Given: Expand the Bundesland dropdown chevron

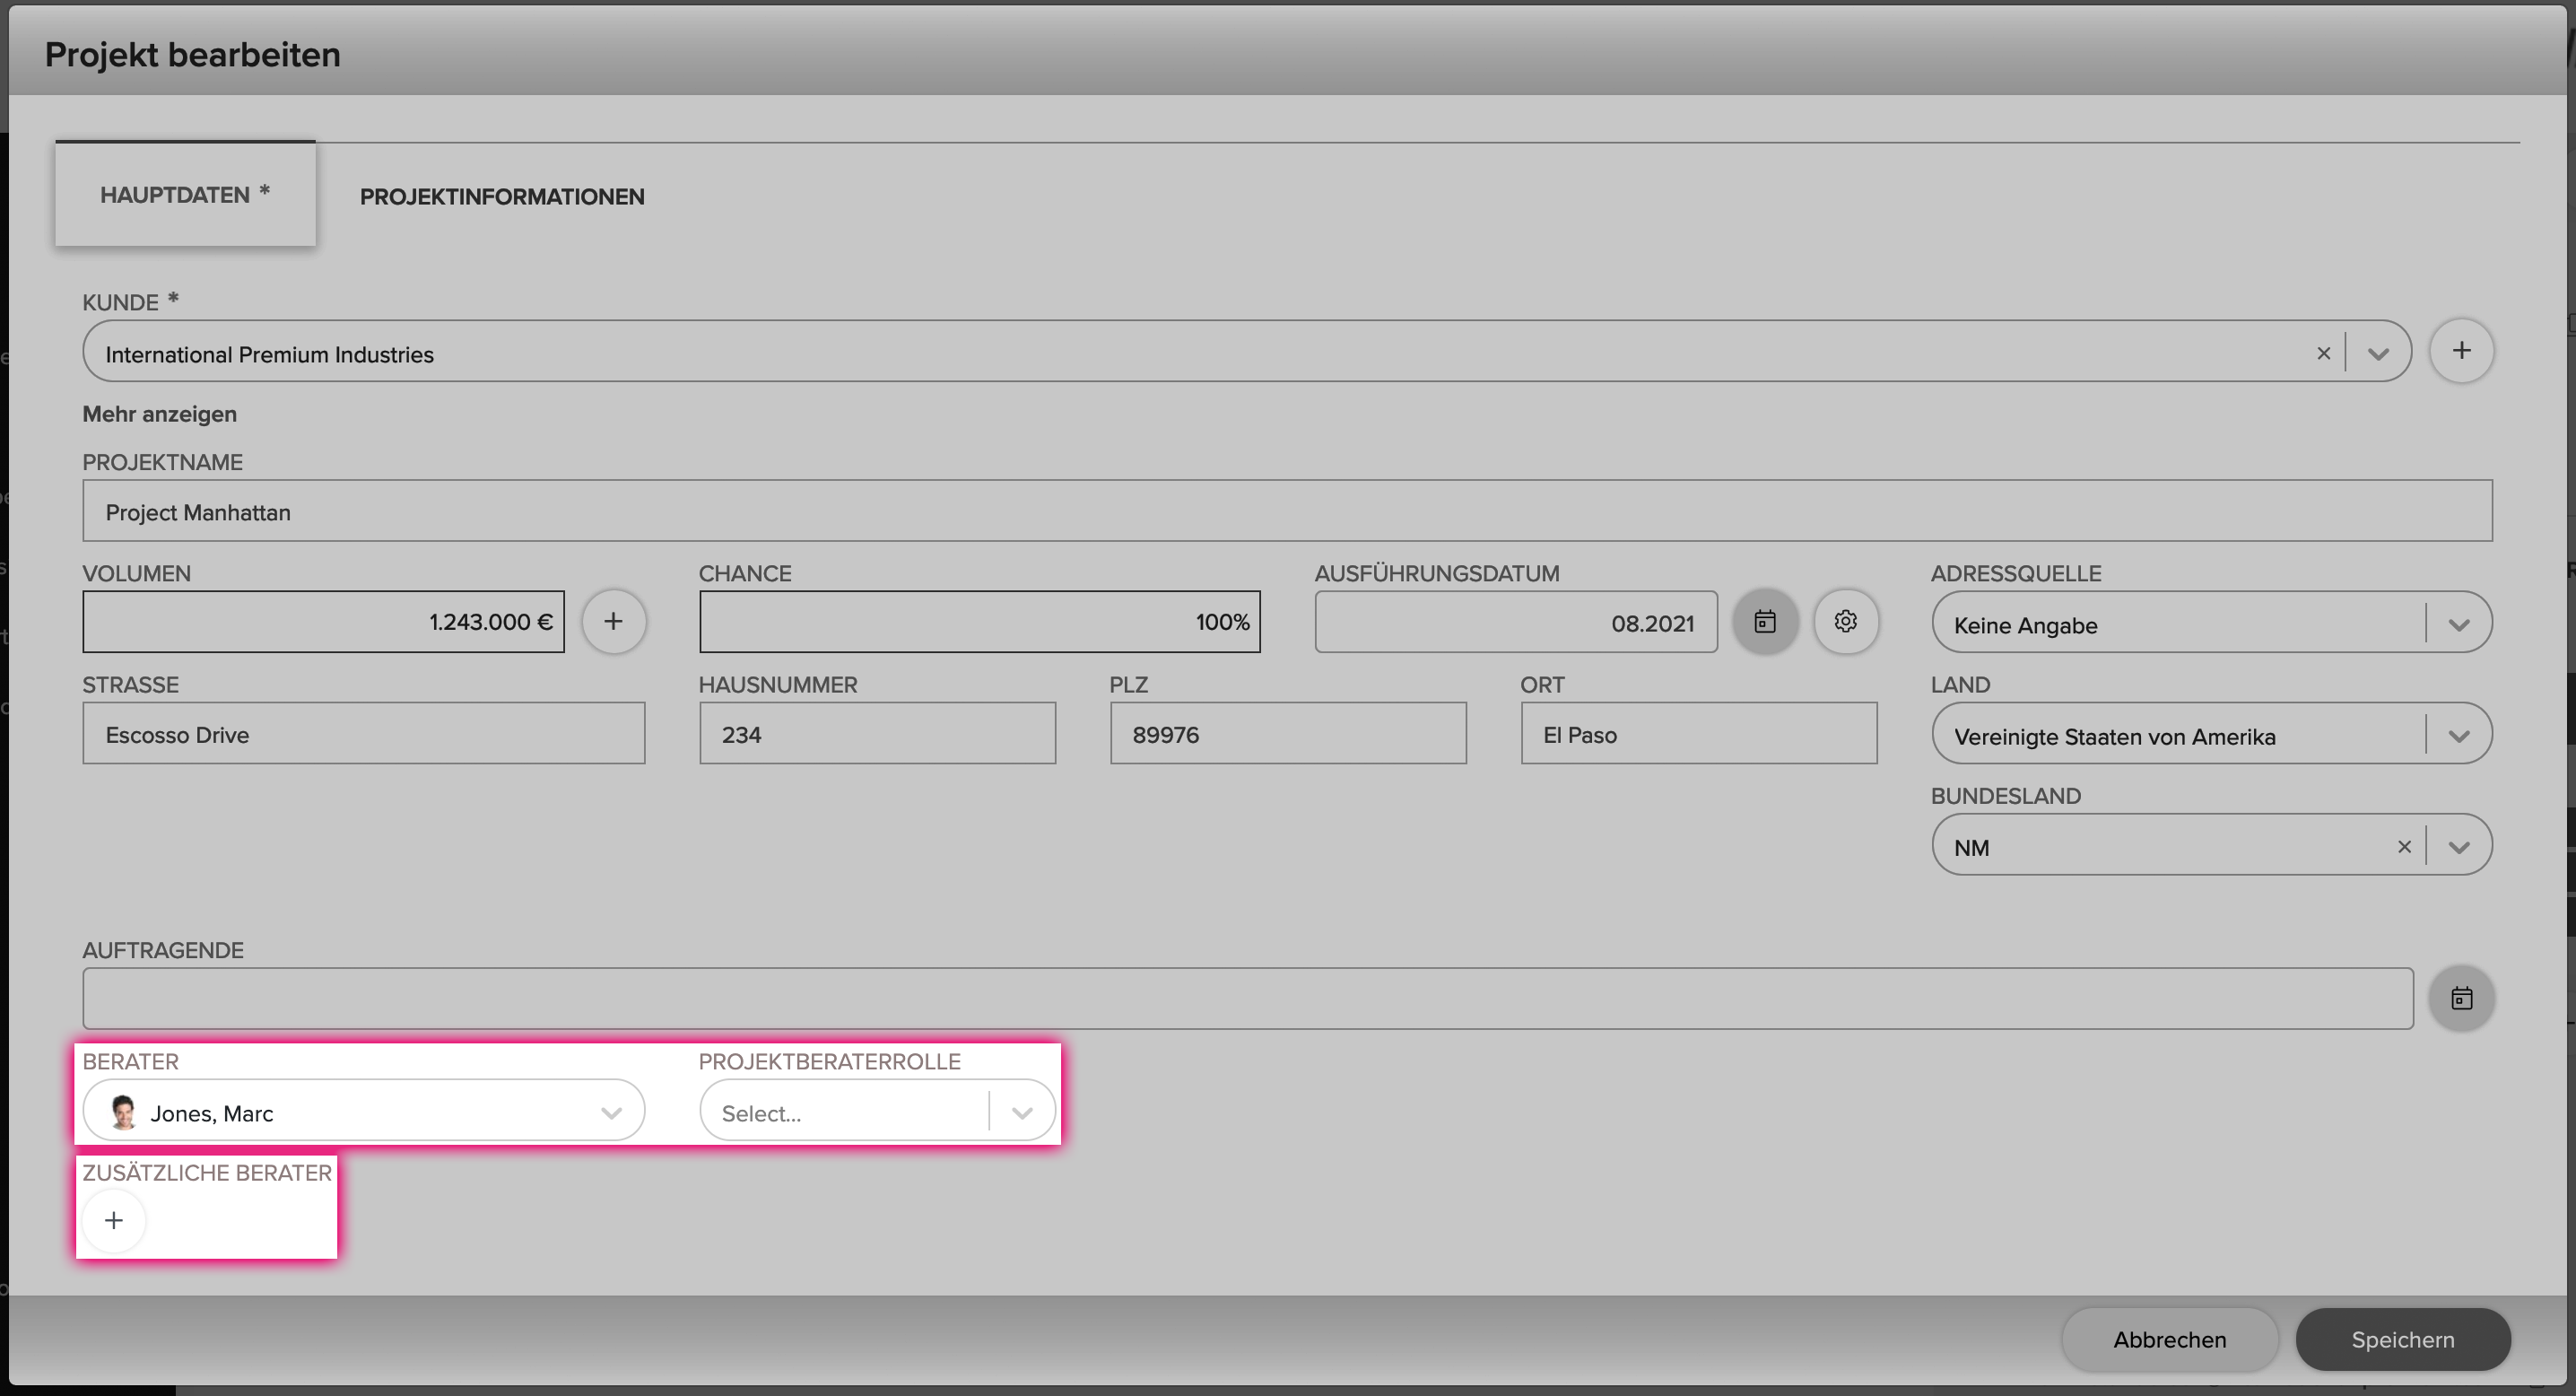Looking at the screenshot, I should pyautogui.click(x=2459, y=847).
